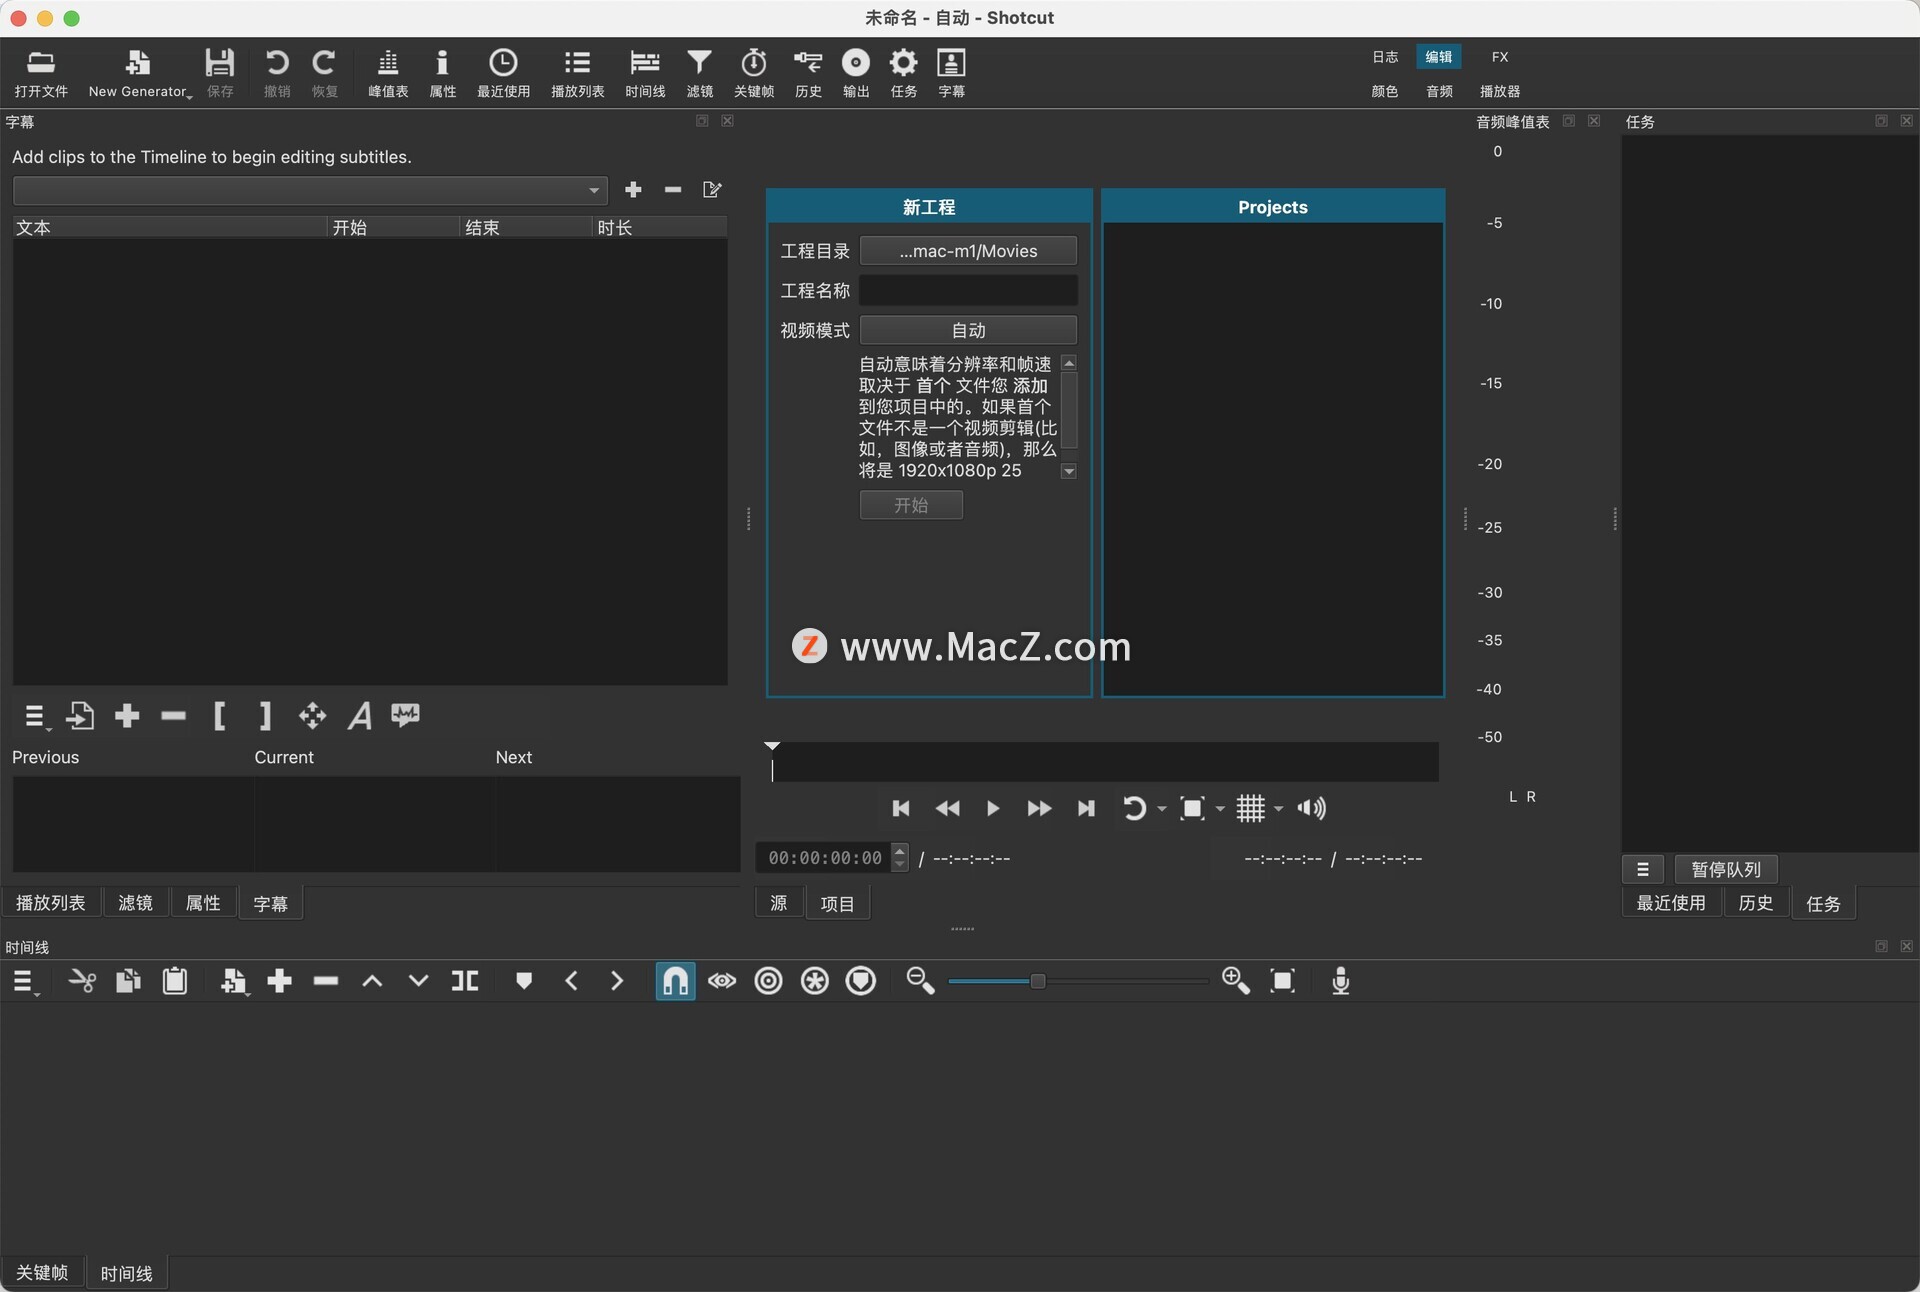Skip to the previous point in player

click(x=901, y=808)
